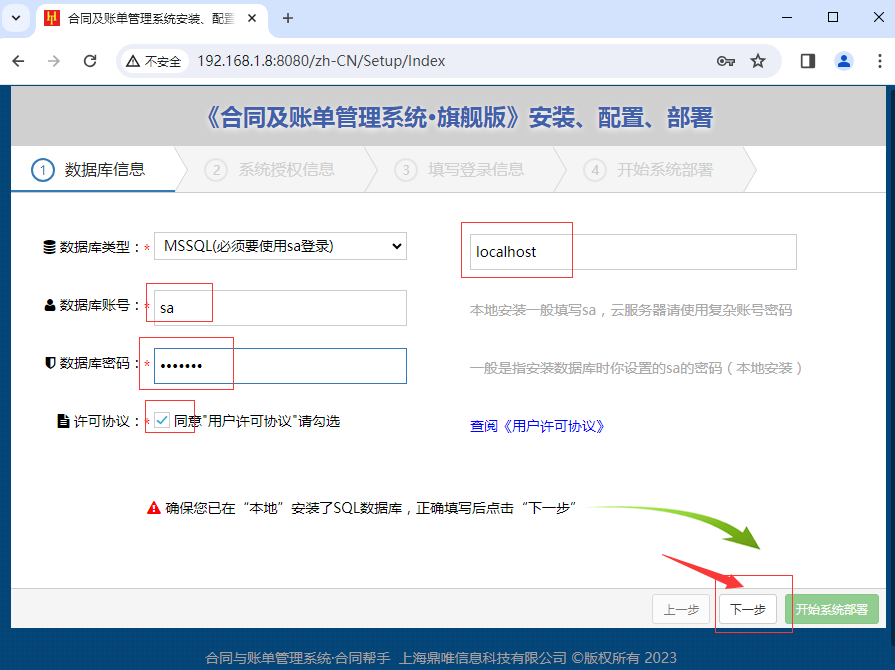Click the browser back arrow
Viewport: 895px width, 670px height.
pyautogui.click(x=18, y=60)
